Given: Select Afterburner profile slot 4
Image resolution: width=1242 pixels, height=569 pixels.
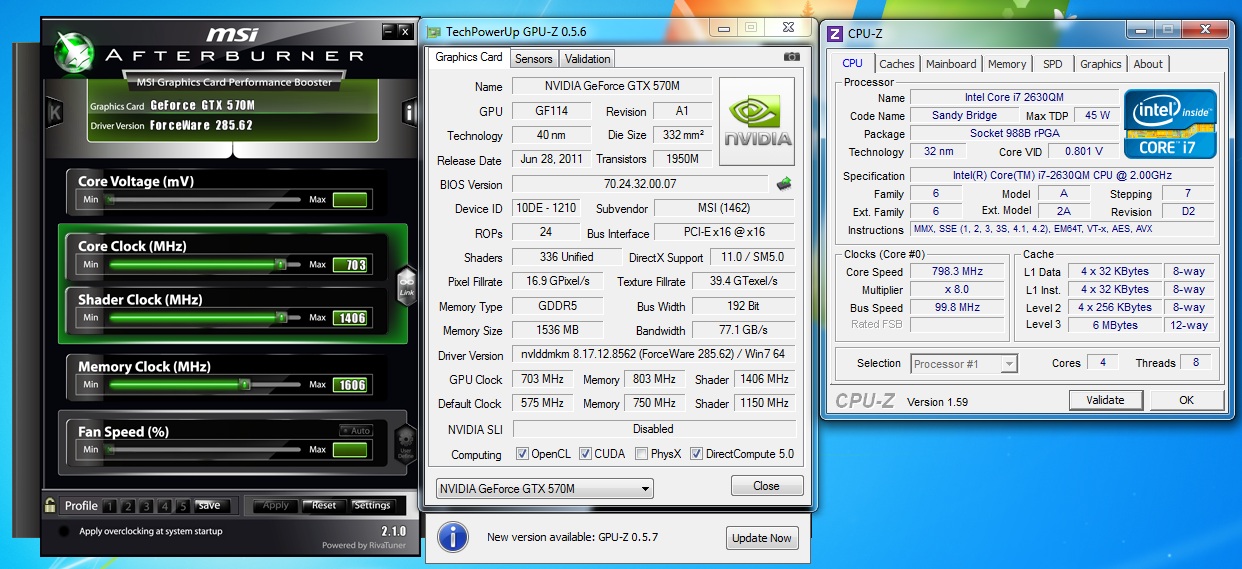Looking at the screenshot, I should (165, 506).
